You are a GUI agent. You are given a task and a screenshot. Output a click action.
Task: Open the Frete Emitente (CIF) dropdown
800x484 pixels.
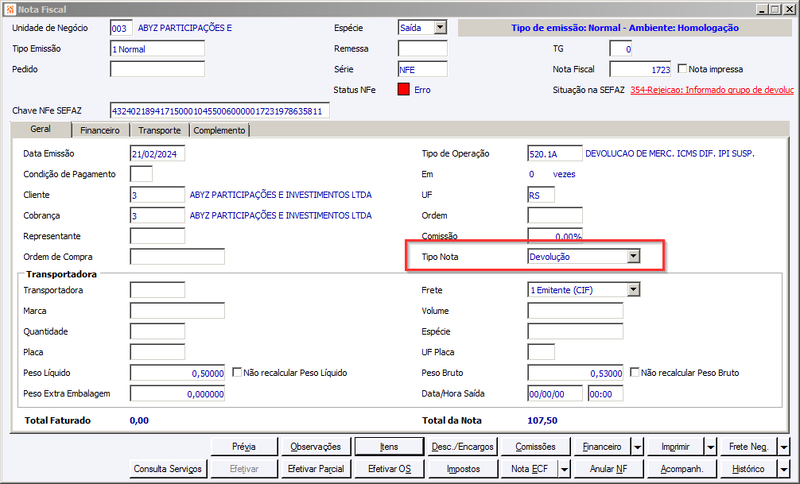[x=633, y=290]
